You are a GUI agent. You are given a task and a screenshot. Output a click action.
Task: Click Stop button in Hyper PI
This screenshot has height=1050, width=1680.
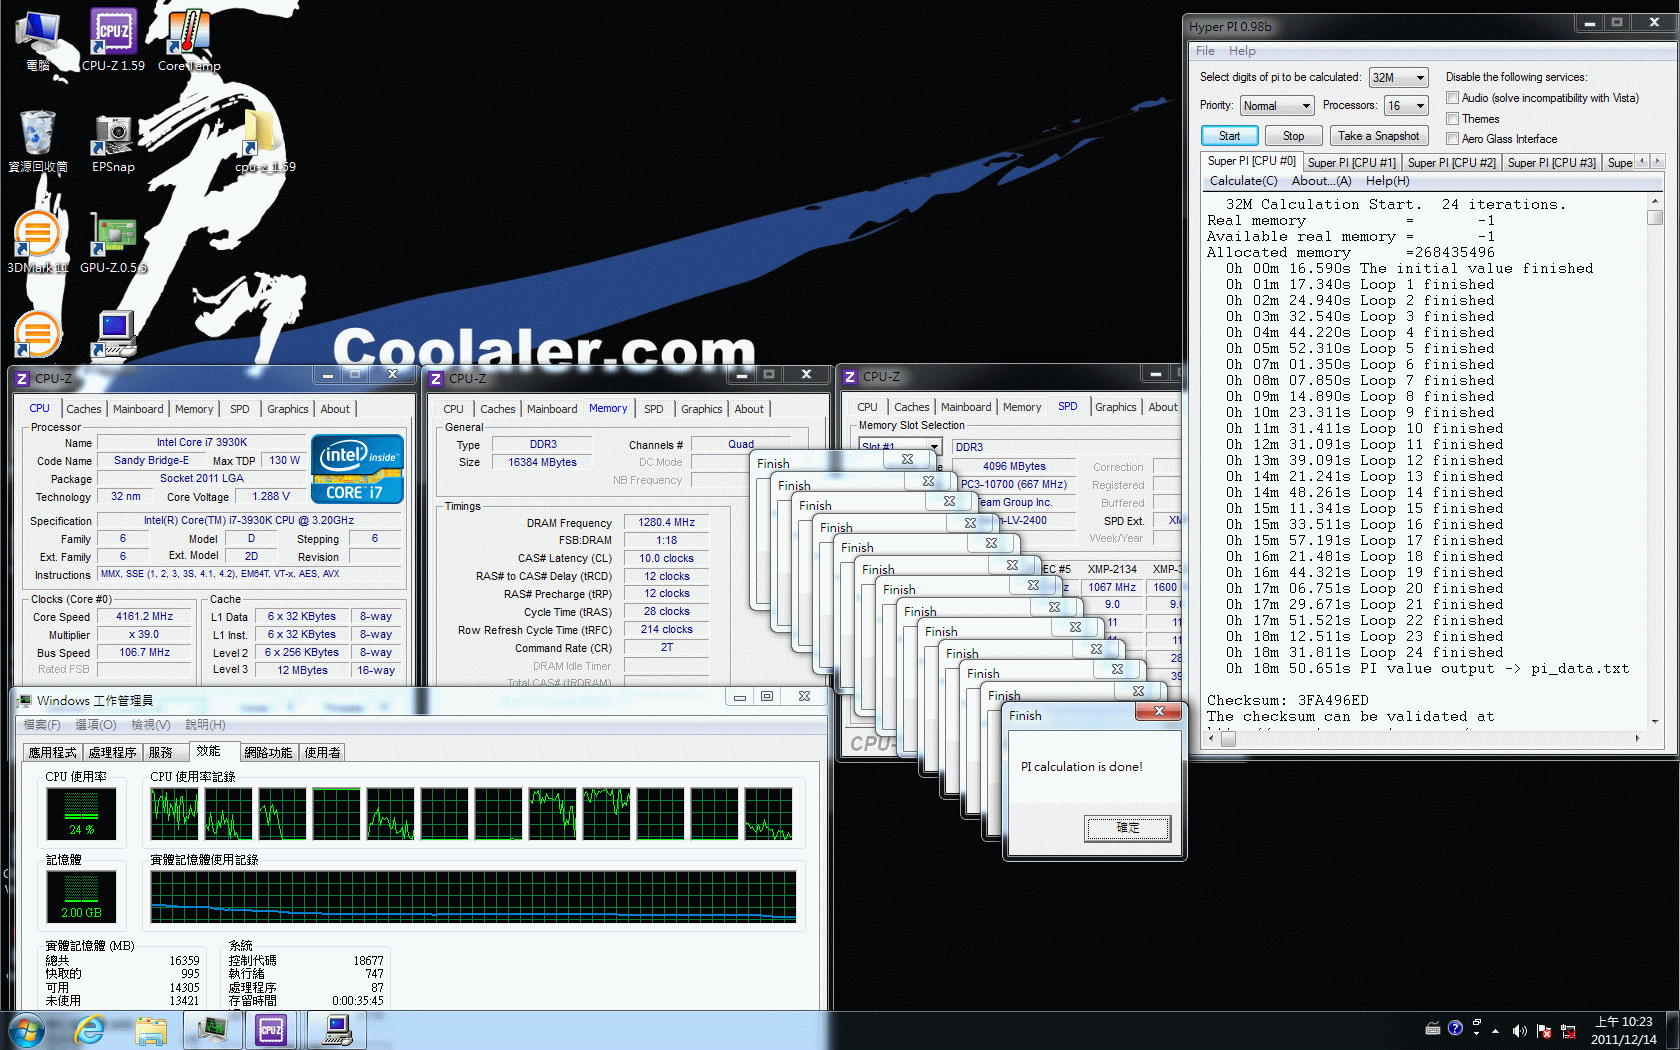(x=1293, y=136)
